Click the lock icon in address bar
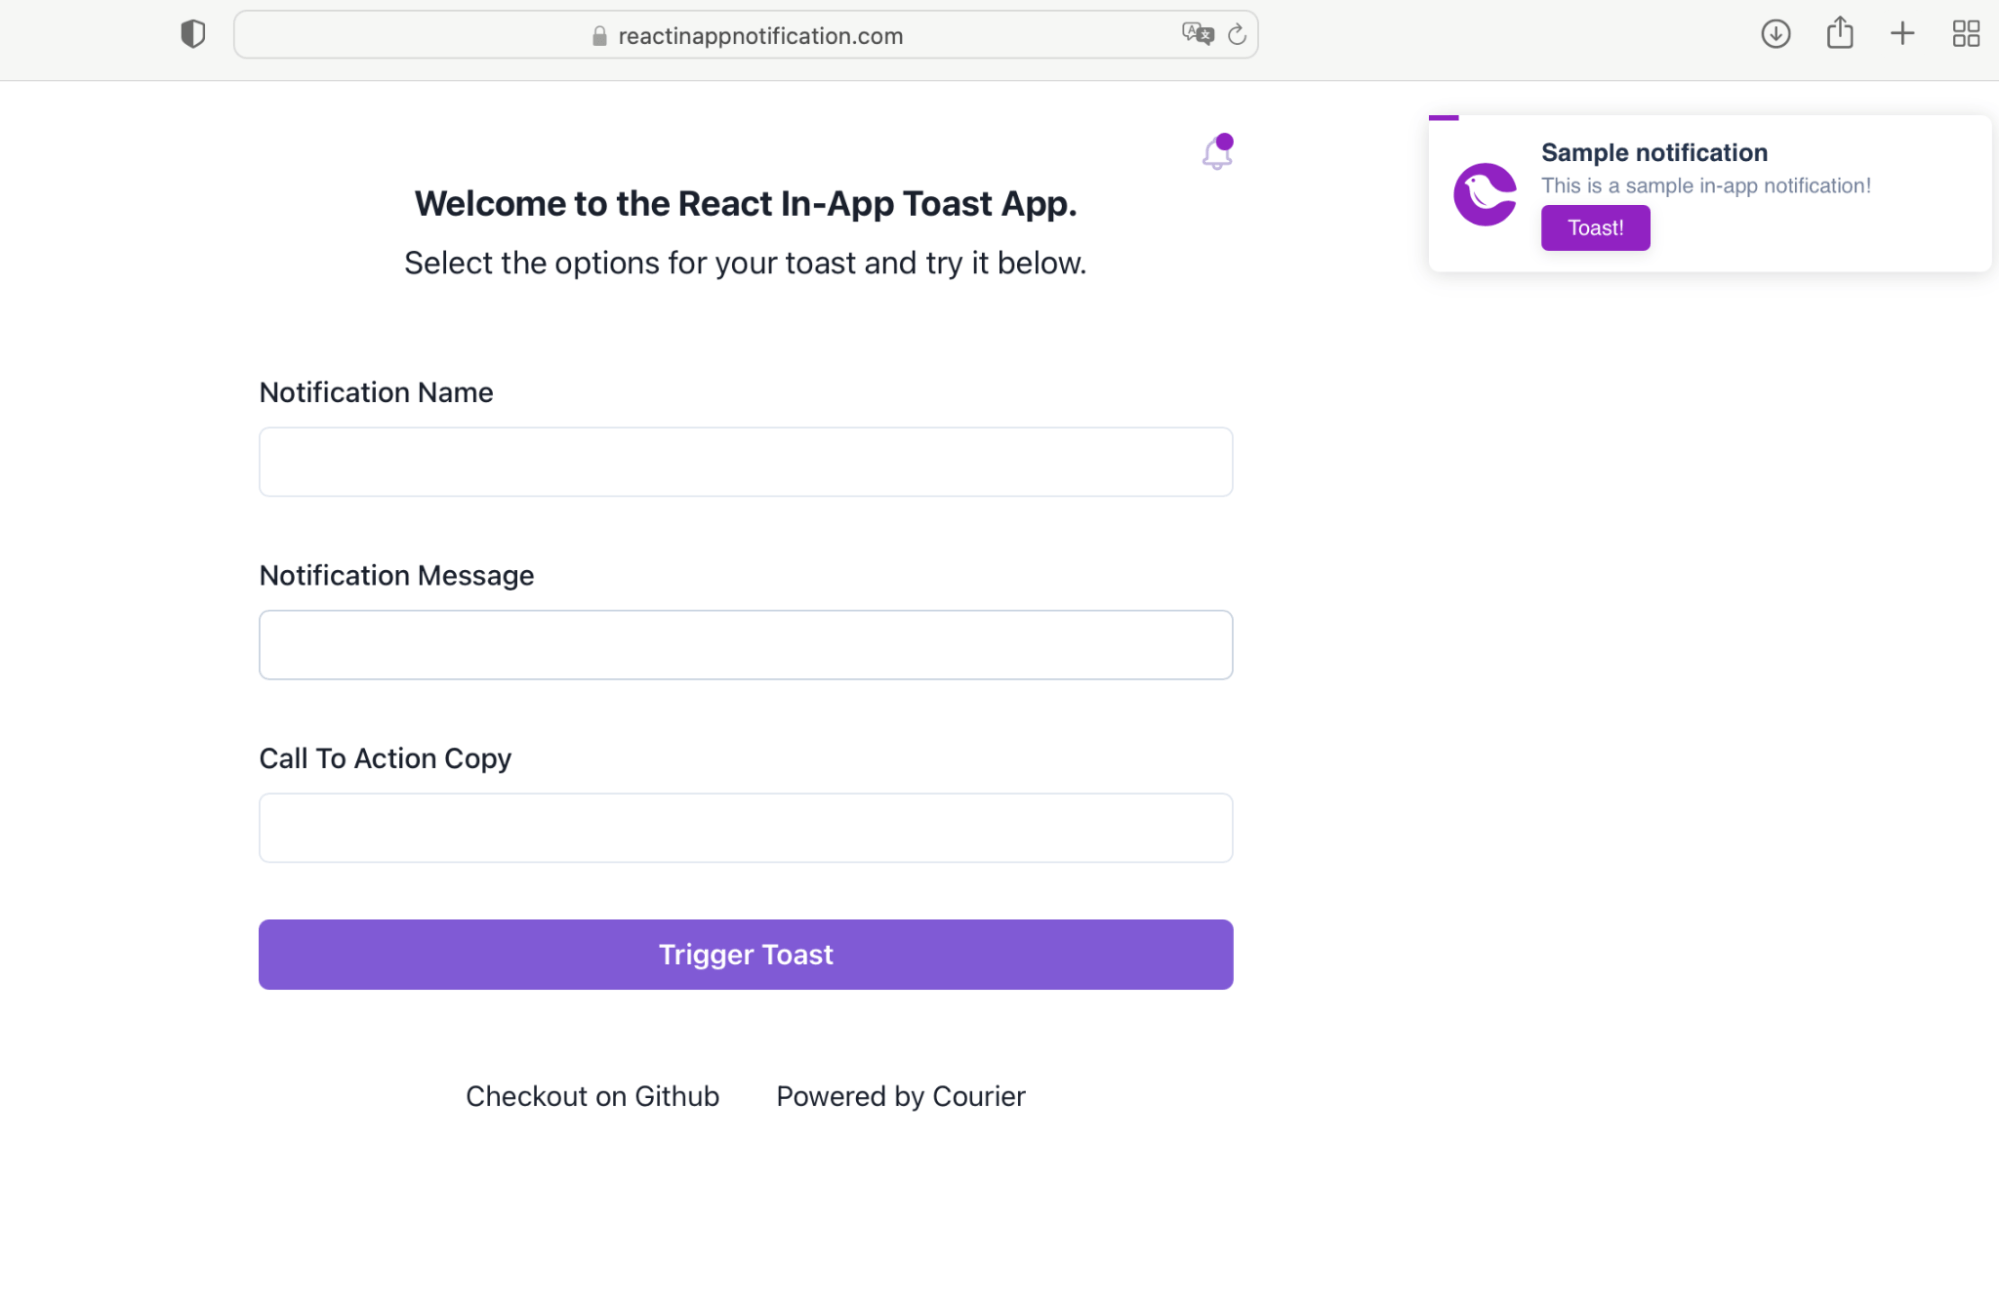The width and height of the screenshot is (1999, 1307). [x=599, y=36]
